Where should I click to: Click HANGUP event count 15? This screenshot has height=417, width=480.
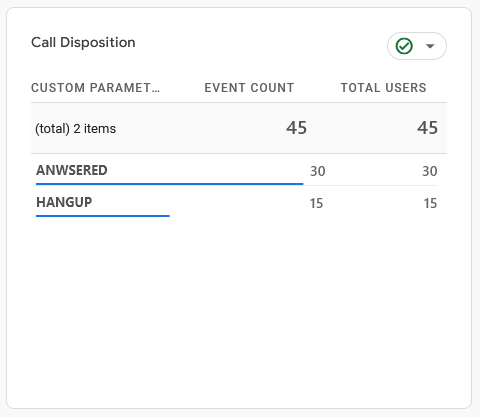pos(316,203)
